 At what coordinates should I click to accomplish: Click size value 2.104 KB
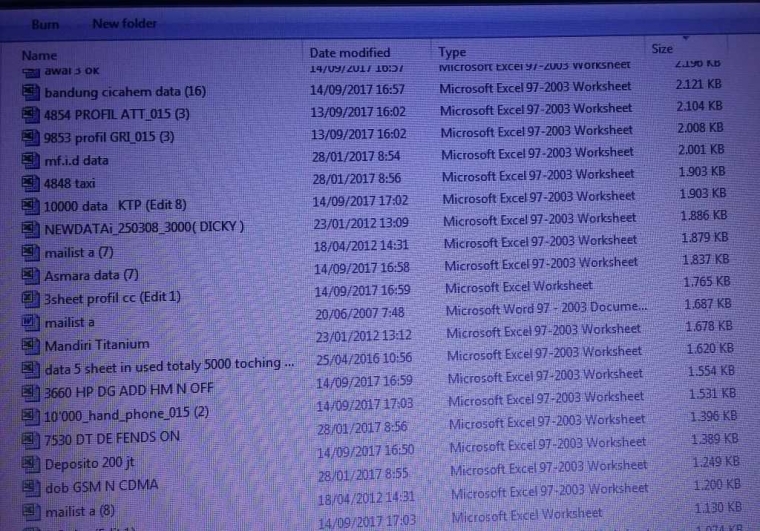point(699,106)
